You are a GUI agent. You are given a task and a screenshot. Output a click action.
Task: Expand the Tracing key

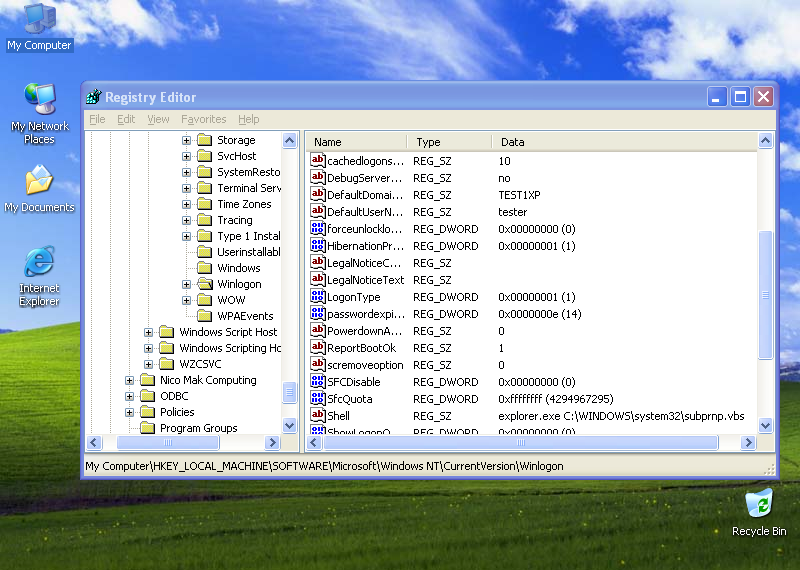tap(186, 220)
